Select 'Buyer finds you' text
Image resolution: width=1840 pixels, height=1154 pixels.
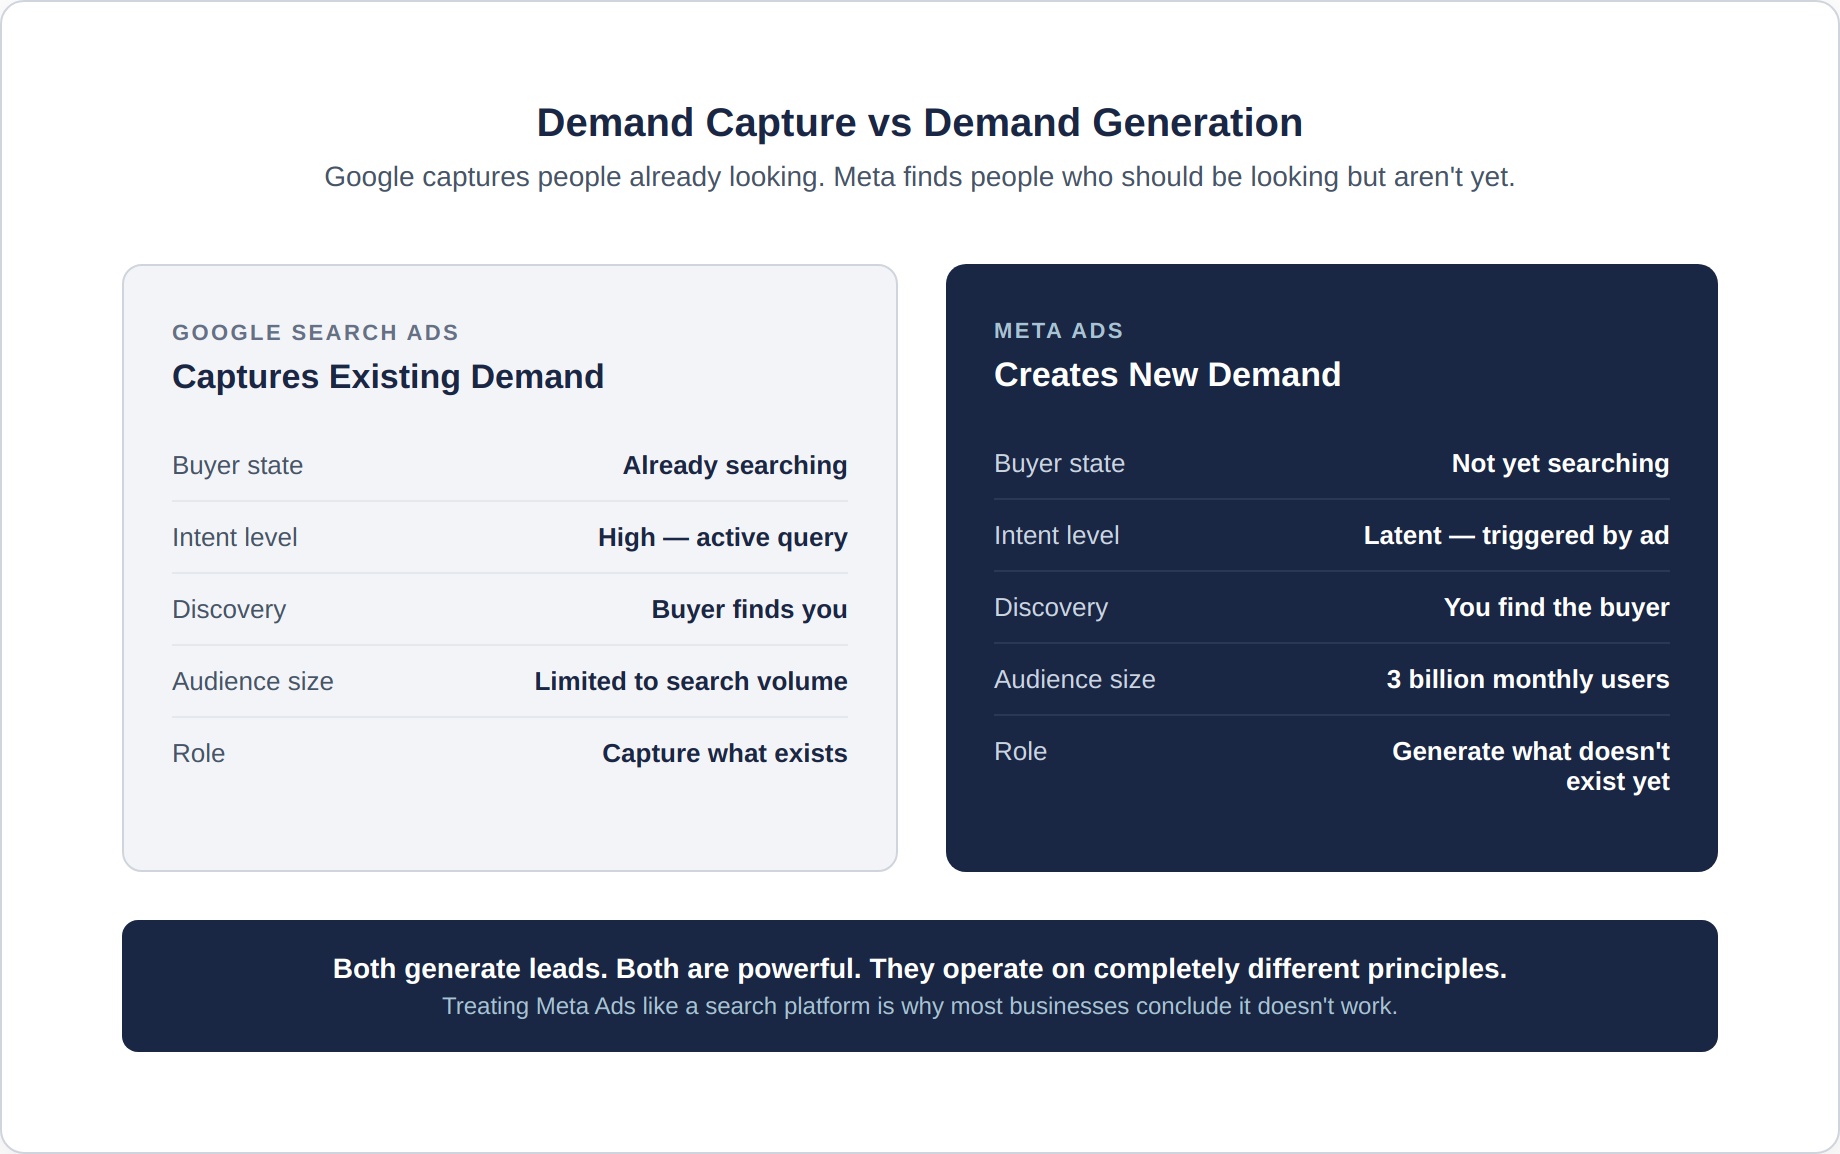tap(749, 609)
